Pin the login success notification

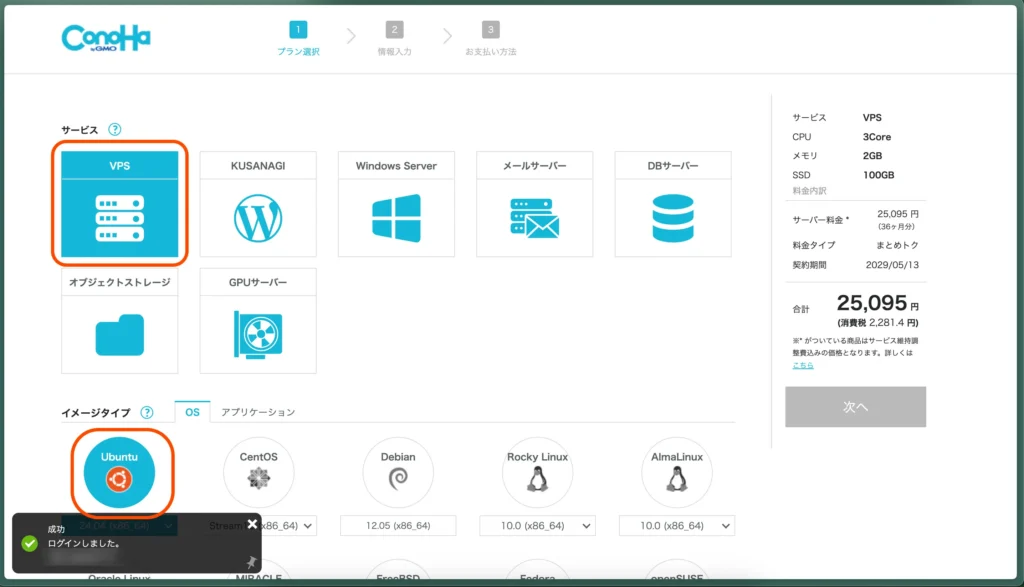[x=251, y=562]
